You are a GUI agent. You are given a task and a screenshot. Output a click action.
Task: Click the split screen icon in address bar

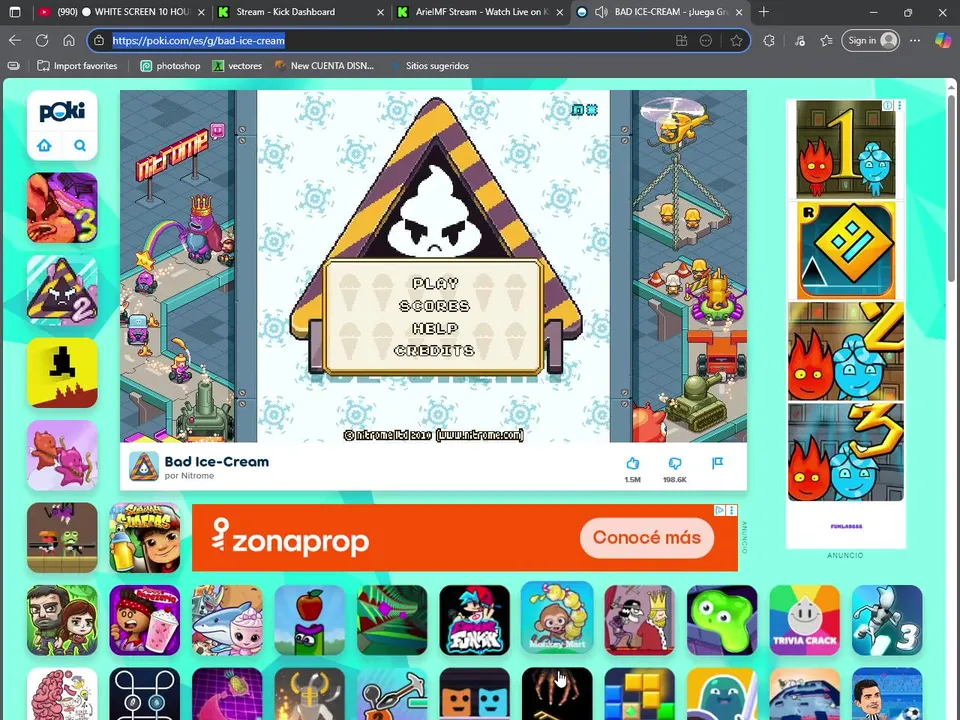(x=681, y=40)
